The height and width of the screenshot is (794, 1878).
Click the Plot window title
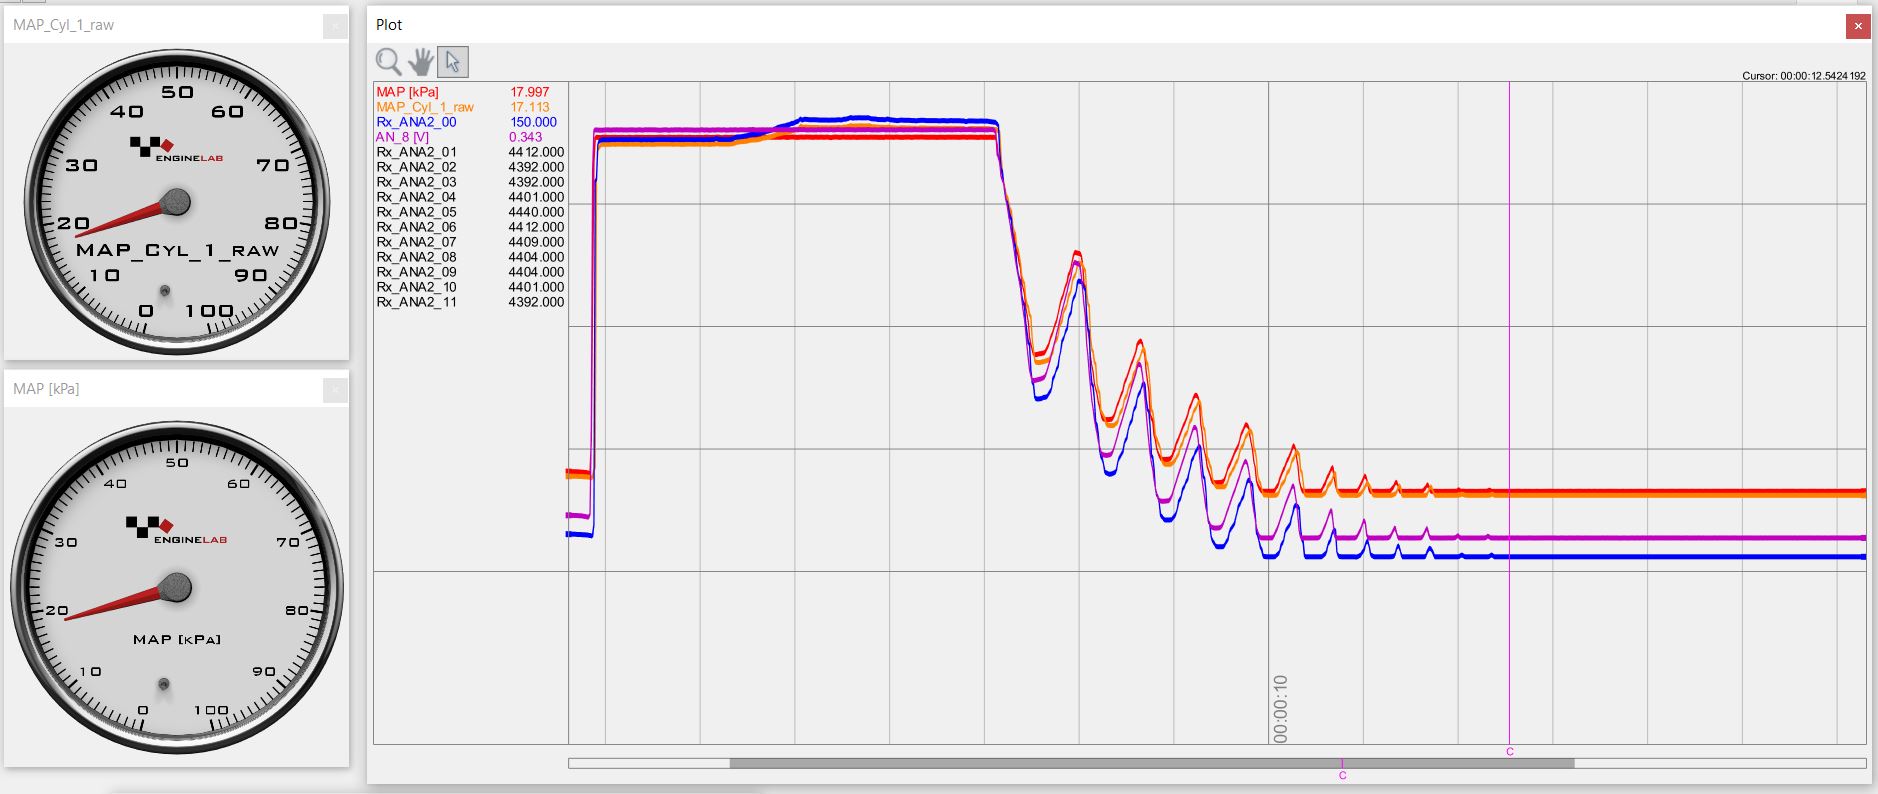[x=389, y=25]
